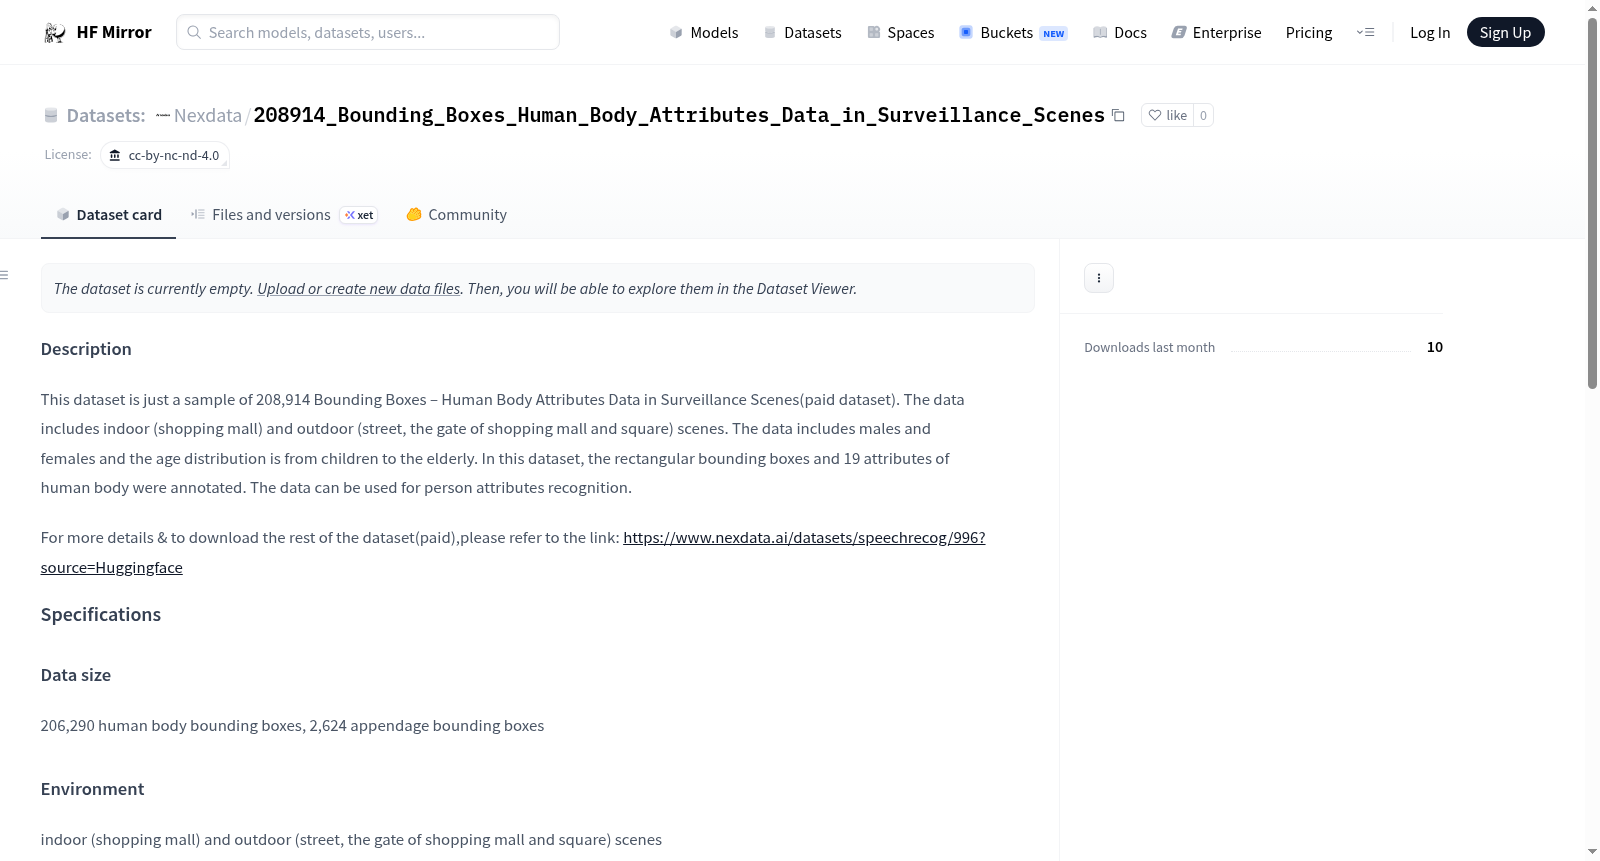Click the Specifications heading

(x=101, y=615)
